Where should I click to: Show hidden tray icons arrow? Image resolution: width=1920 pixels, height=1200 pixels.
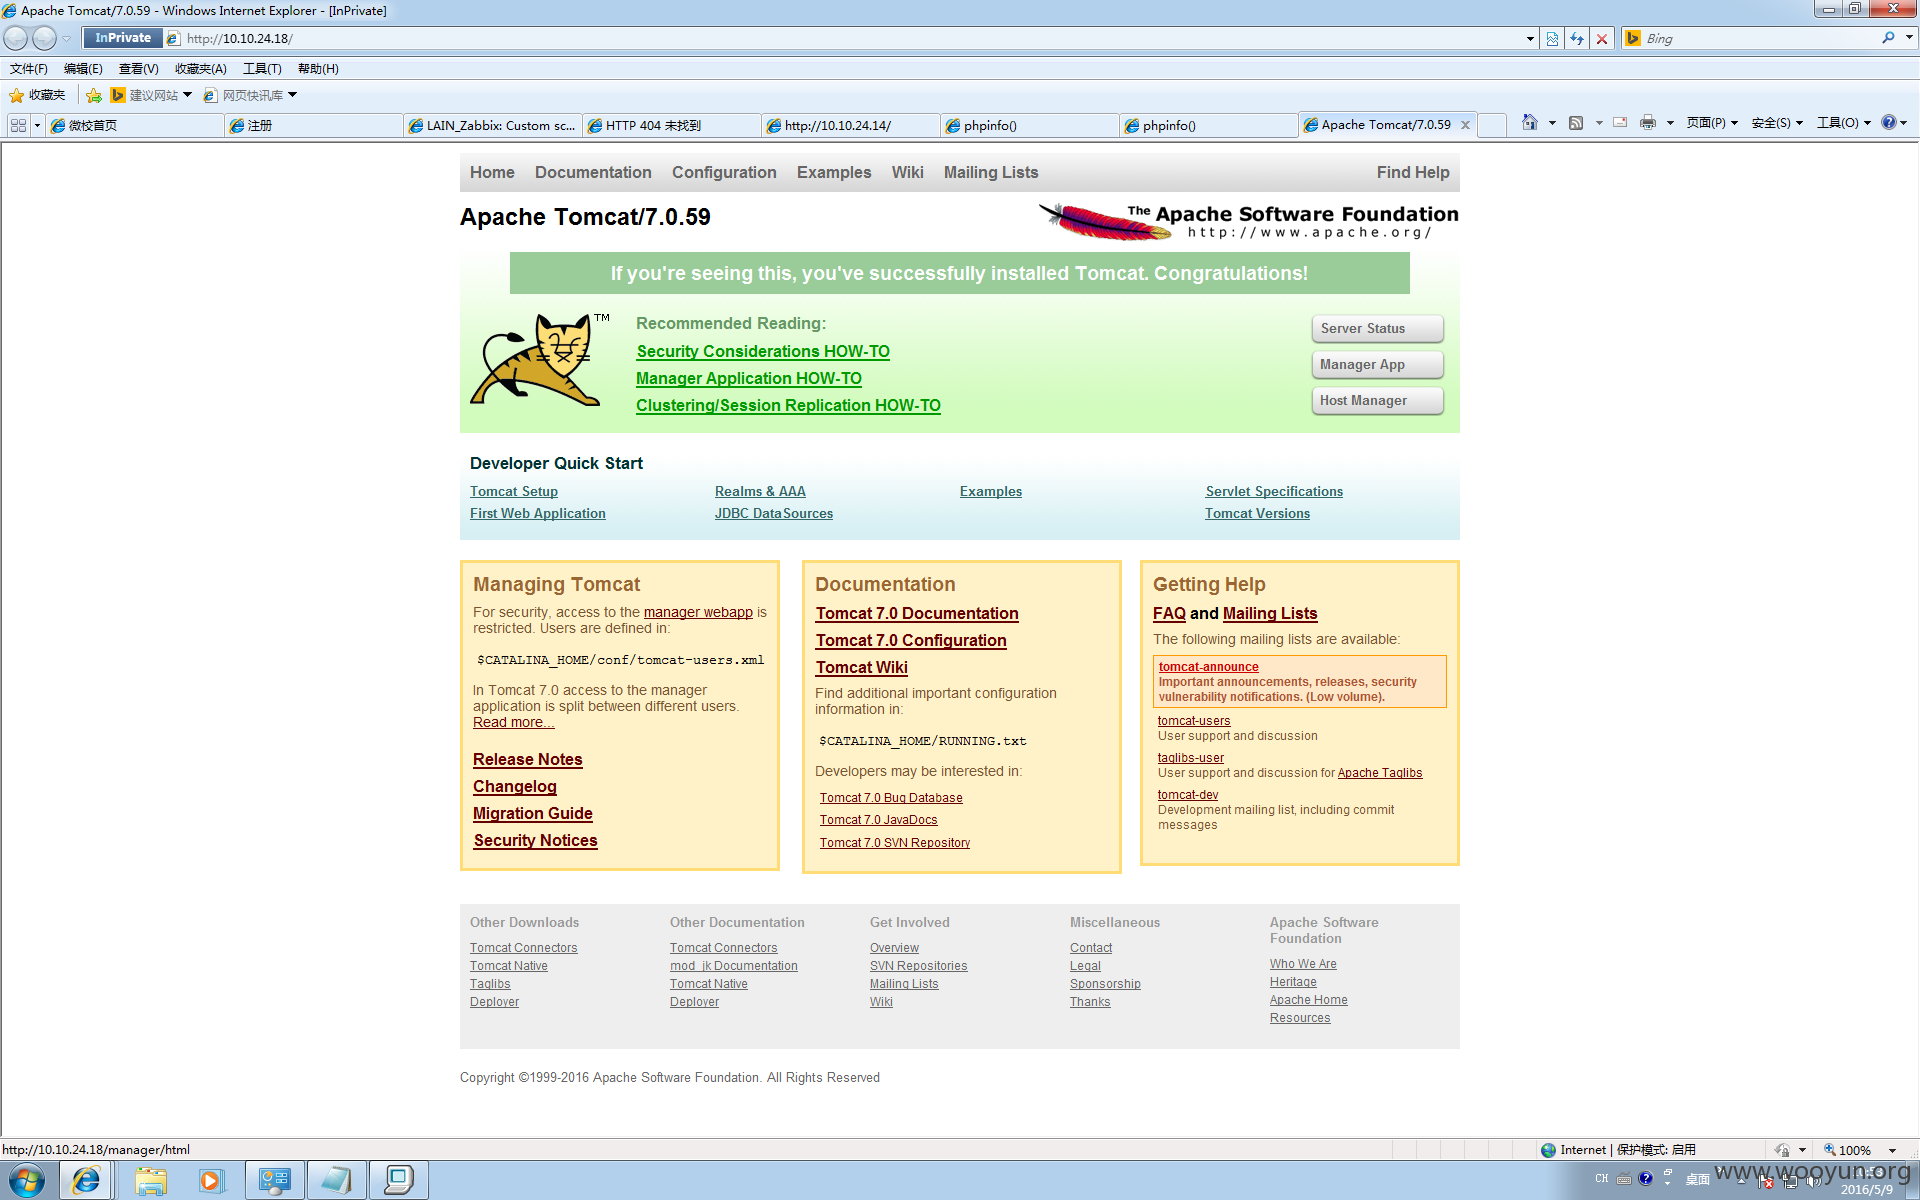(1742, 1181)
